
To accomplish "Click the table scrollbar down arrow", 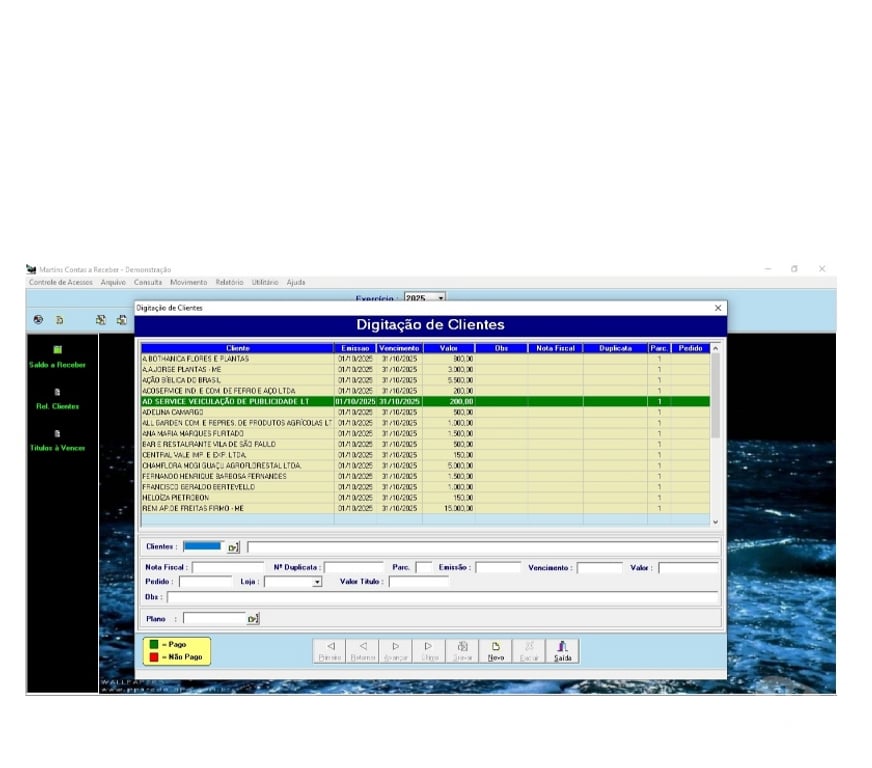I will point(714,522).
